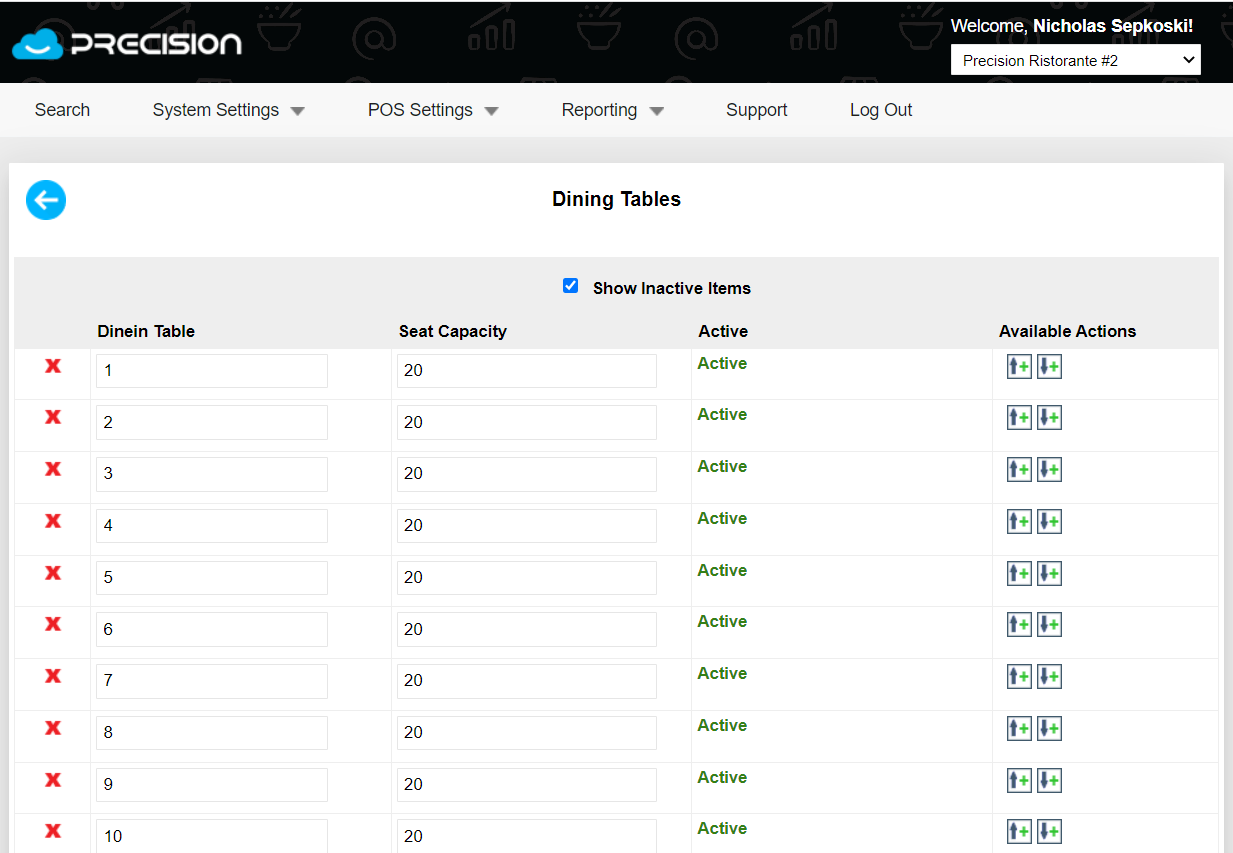Insert a row below table 5

[1049, 574]
